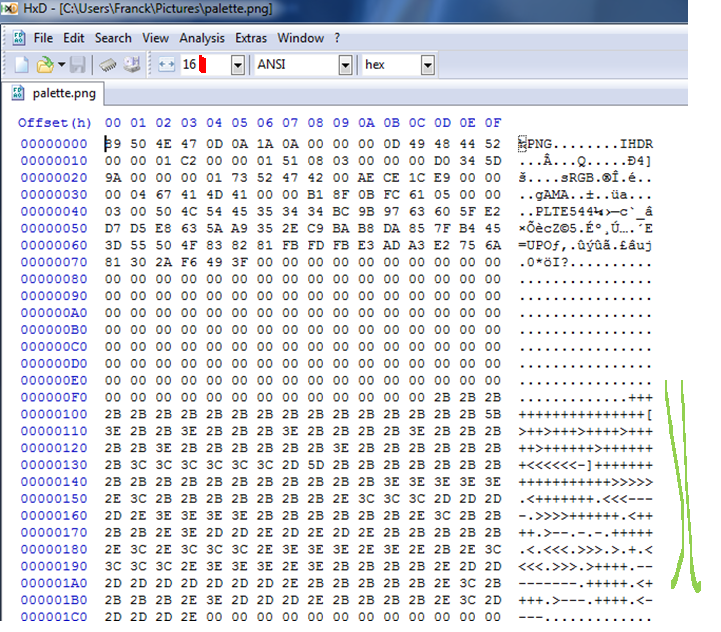Click the Save disk icon
Viewport: 721px width, 632px height.
(78, 65)
